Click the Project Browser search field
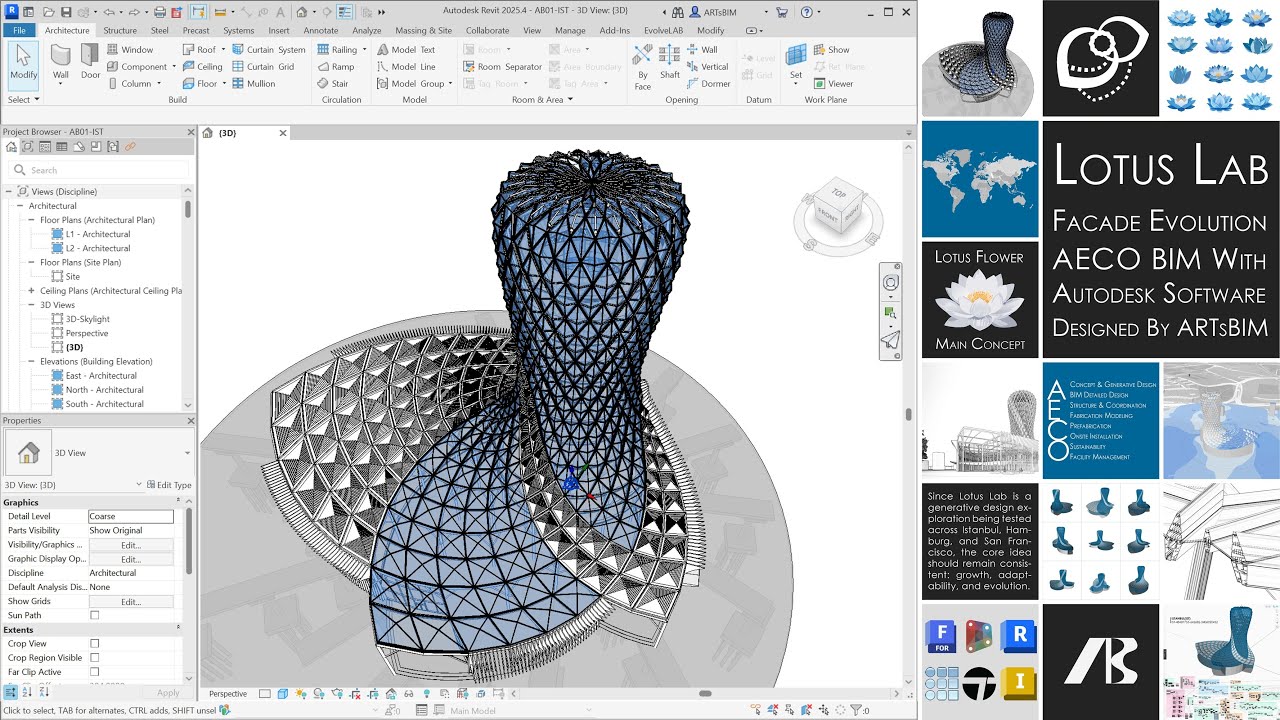 point(98,170)
